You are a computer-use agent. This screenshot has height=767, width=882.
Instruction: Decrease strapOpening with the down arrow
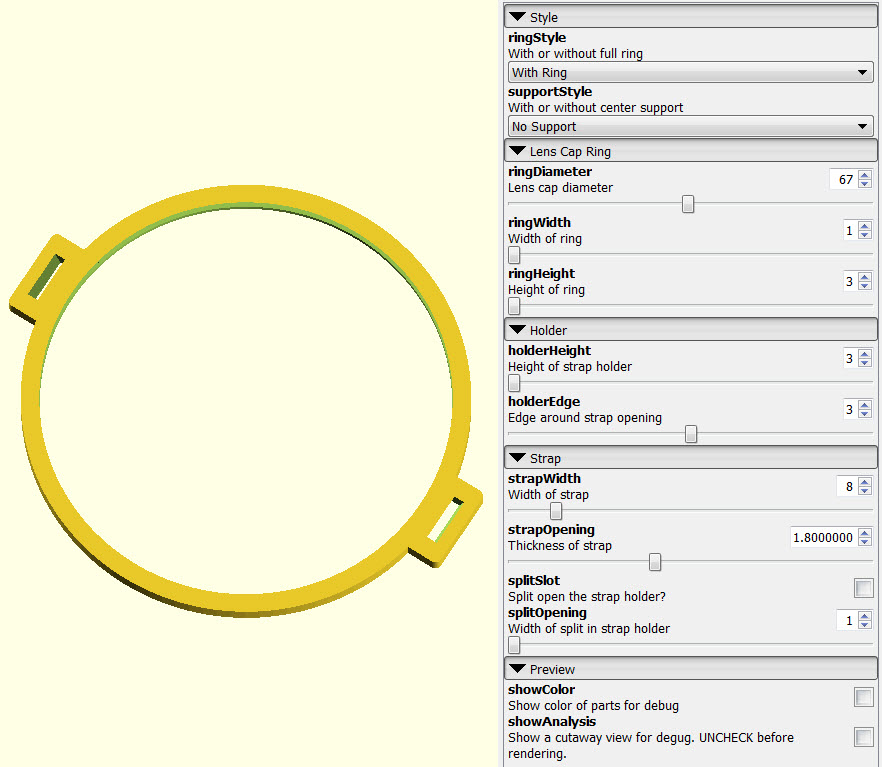coord(865,542)
